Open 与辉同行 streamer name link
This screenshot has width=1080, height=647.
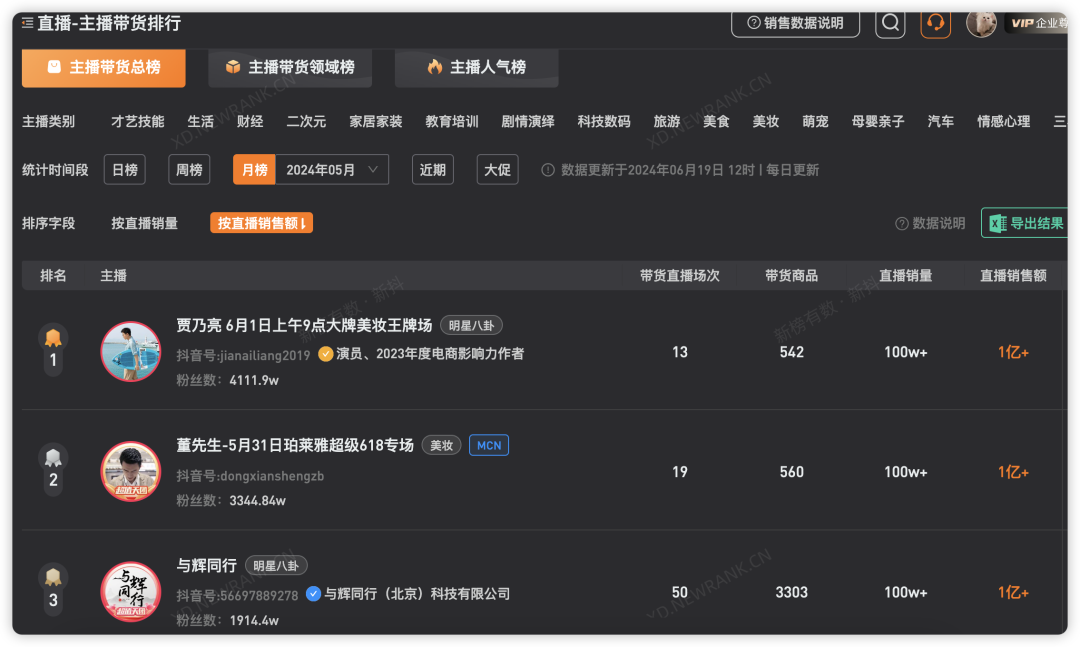(207, 566)
